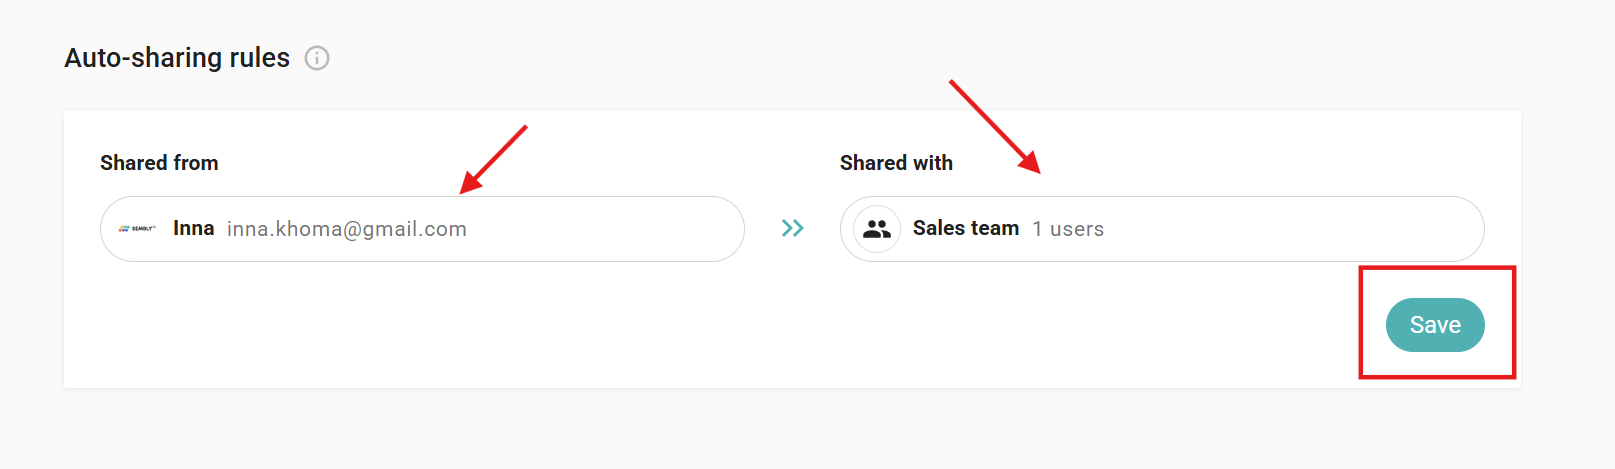Click the gray page background below the card
Viewport: 1615px width, 469px height.
pyautogui.click(x=800, y=430)
